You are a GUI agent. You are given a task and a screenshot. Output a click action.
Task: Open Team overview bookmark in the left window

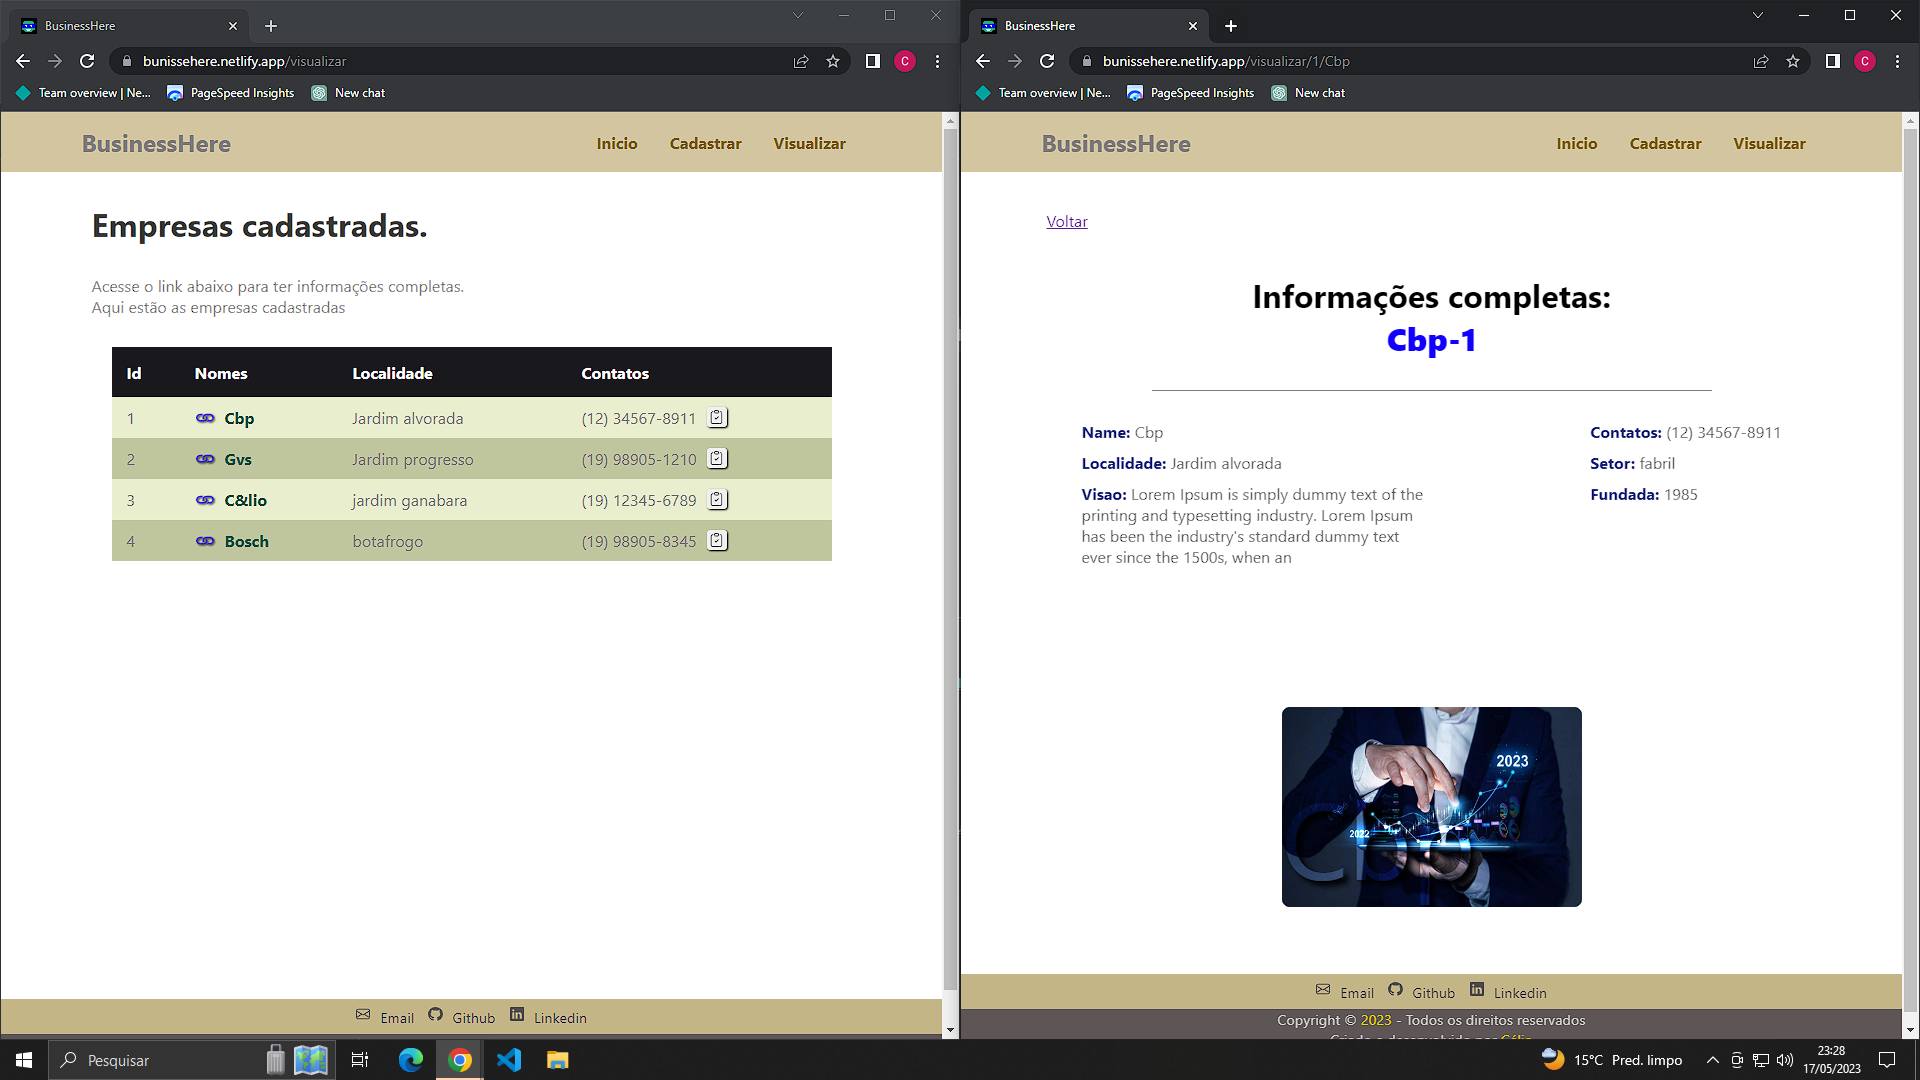(x=84, y=93)
